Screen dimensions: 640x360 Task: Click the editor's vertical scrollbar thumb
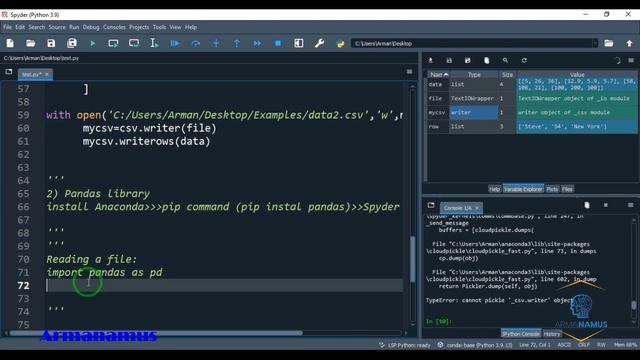(413, 260)
